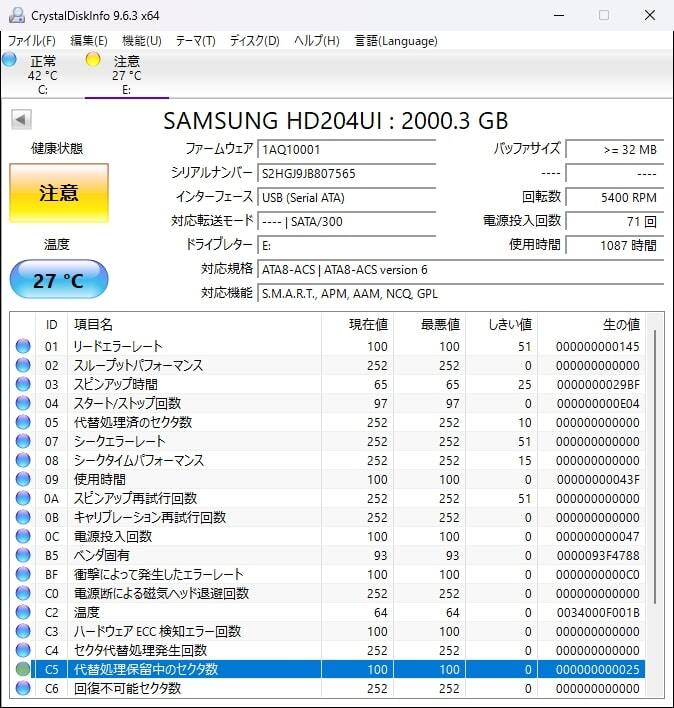Screen dimensions: 674x708
Task: Click status orb of row 04 スタート/ストップ回数
Action: point(23,403)
